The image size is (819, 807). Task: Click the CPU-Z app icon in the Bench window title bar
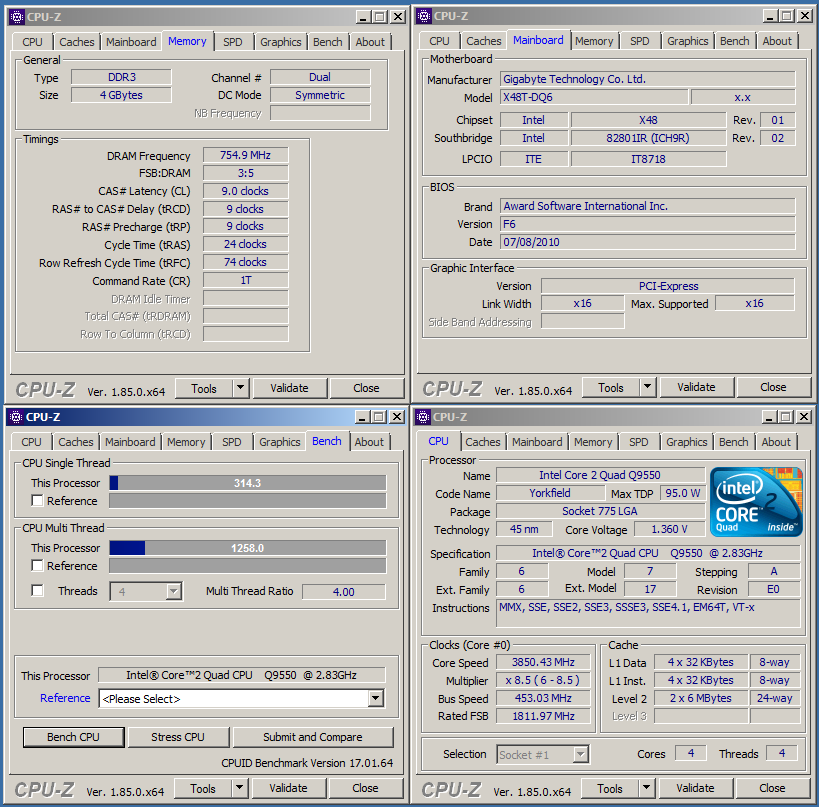[x=16, y=417]
